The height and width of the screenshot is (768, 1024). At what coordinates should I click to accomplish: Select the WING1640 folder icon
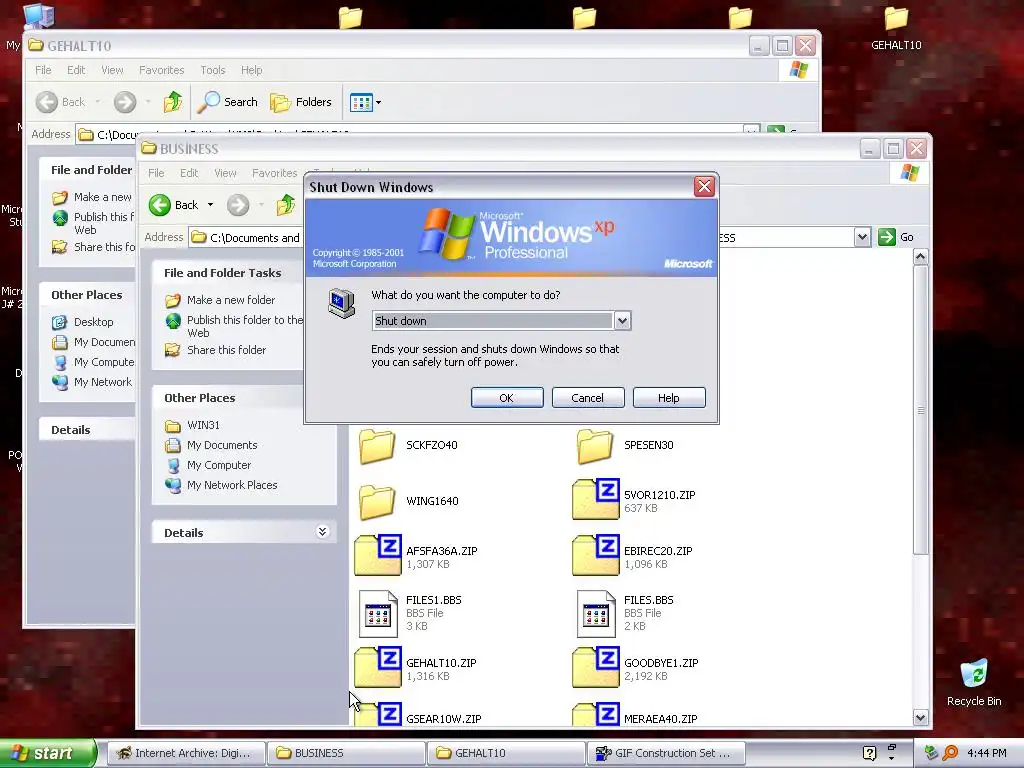377,502
